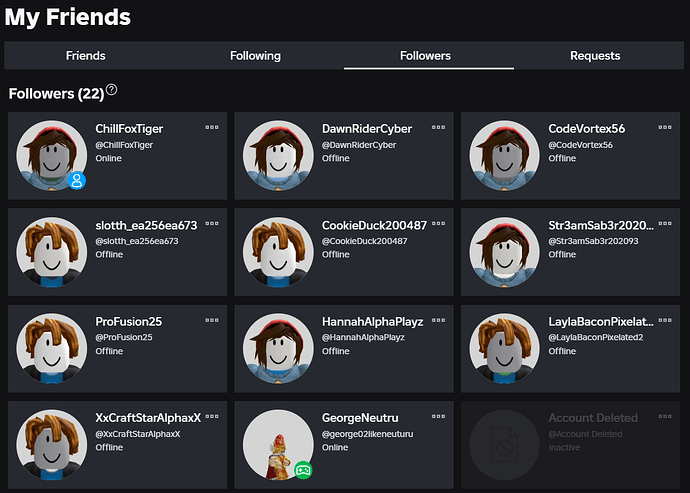Click the truncated LaylaBaconPixelat... display name
Image resolution: width=690 pixels, height=493 pixels.
pyautogui.click(x=601, y=322)
